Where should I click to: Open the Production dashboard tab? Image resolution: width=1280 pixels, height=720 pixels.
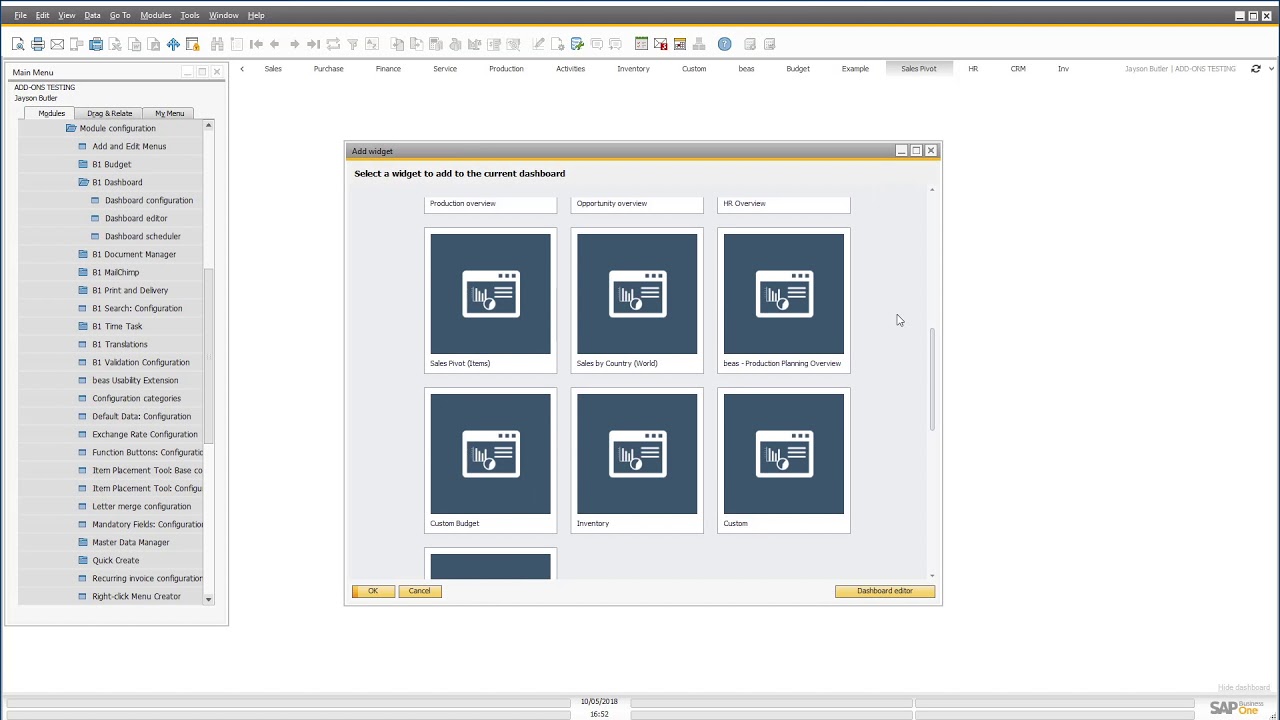click(x=506, y=69)
